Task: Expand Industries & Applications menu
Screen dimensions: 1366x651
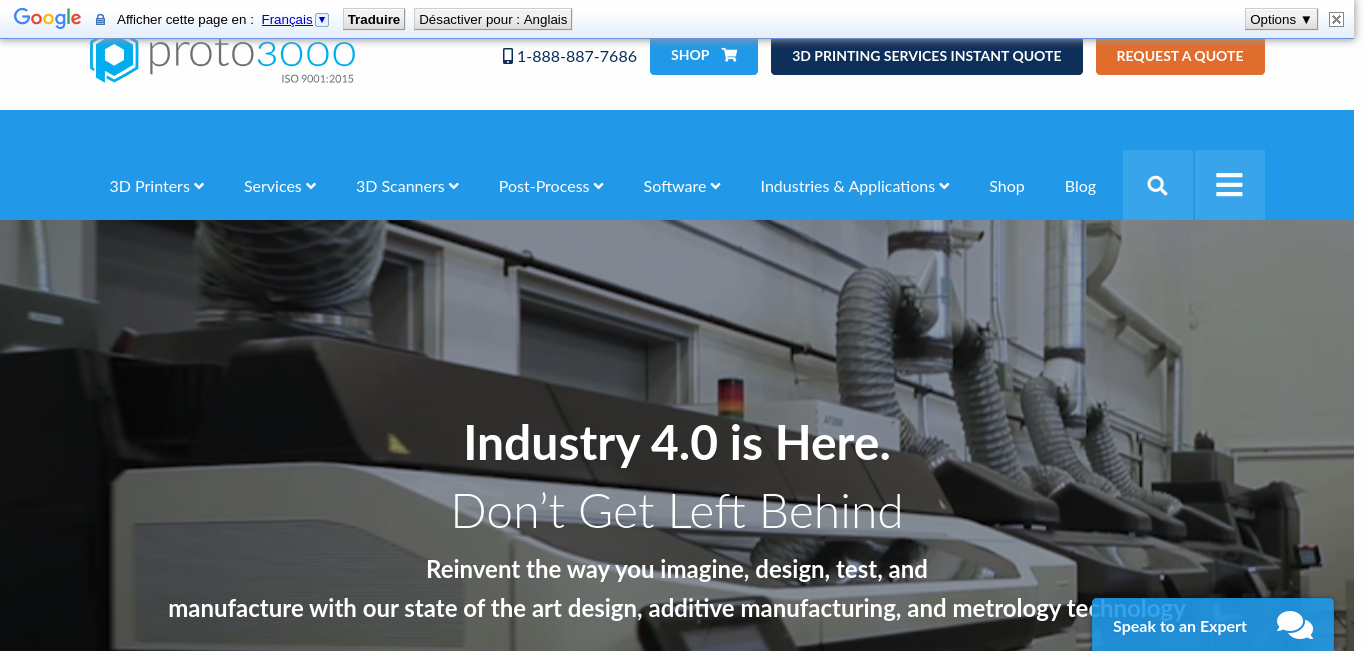Action: tap(854, 186)
